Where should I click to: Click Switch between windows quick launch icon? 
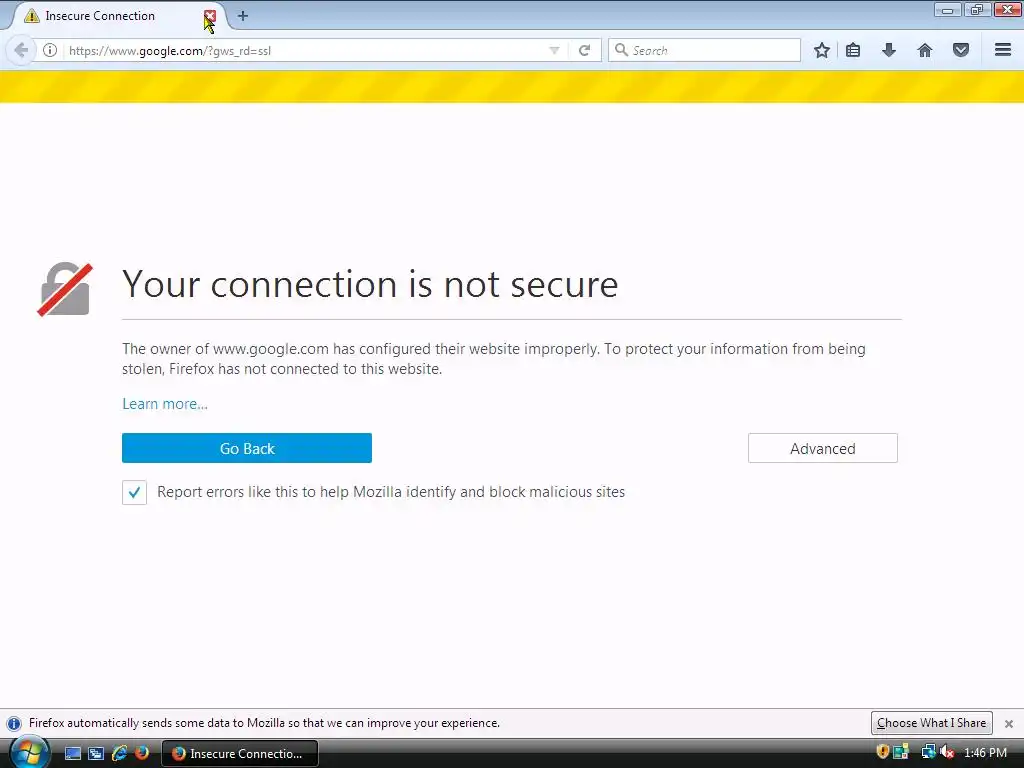tap(96, 754)
